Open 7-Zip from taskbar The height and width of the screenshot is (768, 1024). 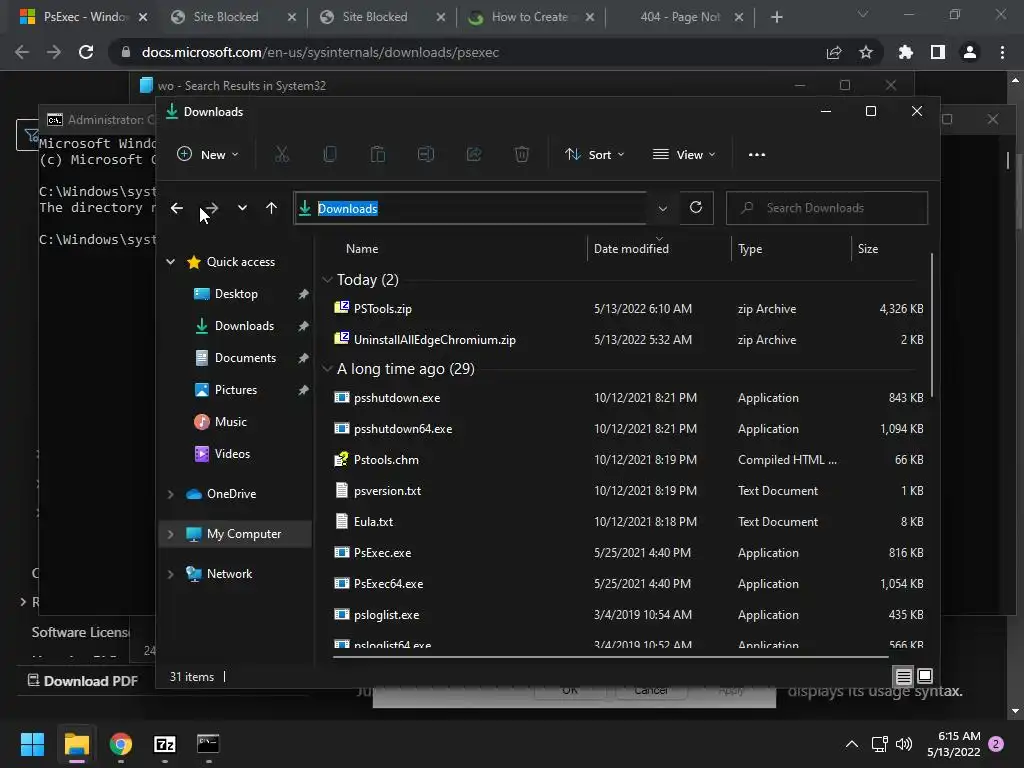(165, 744)
